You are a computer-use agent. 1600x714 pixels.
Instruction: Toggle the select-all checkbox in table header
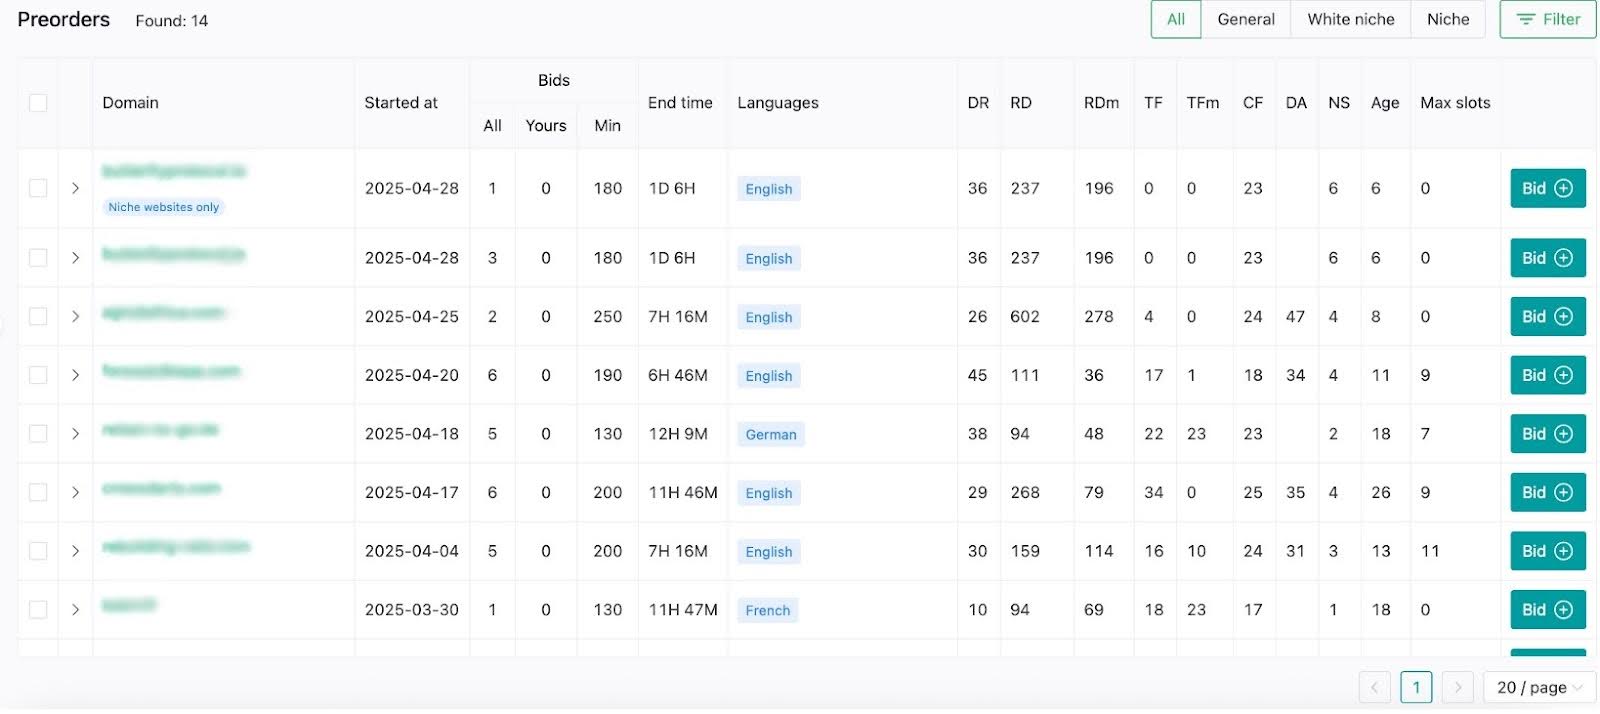tap(38, 103)
